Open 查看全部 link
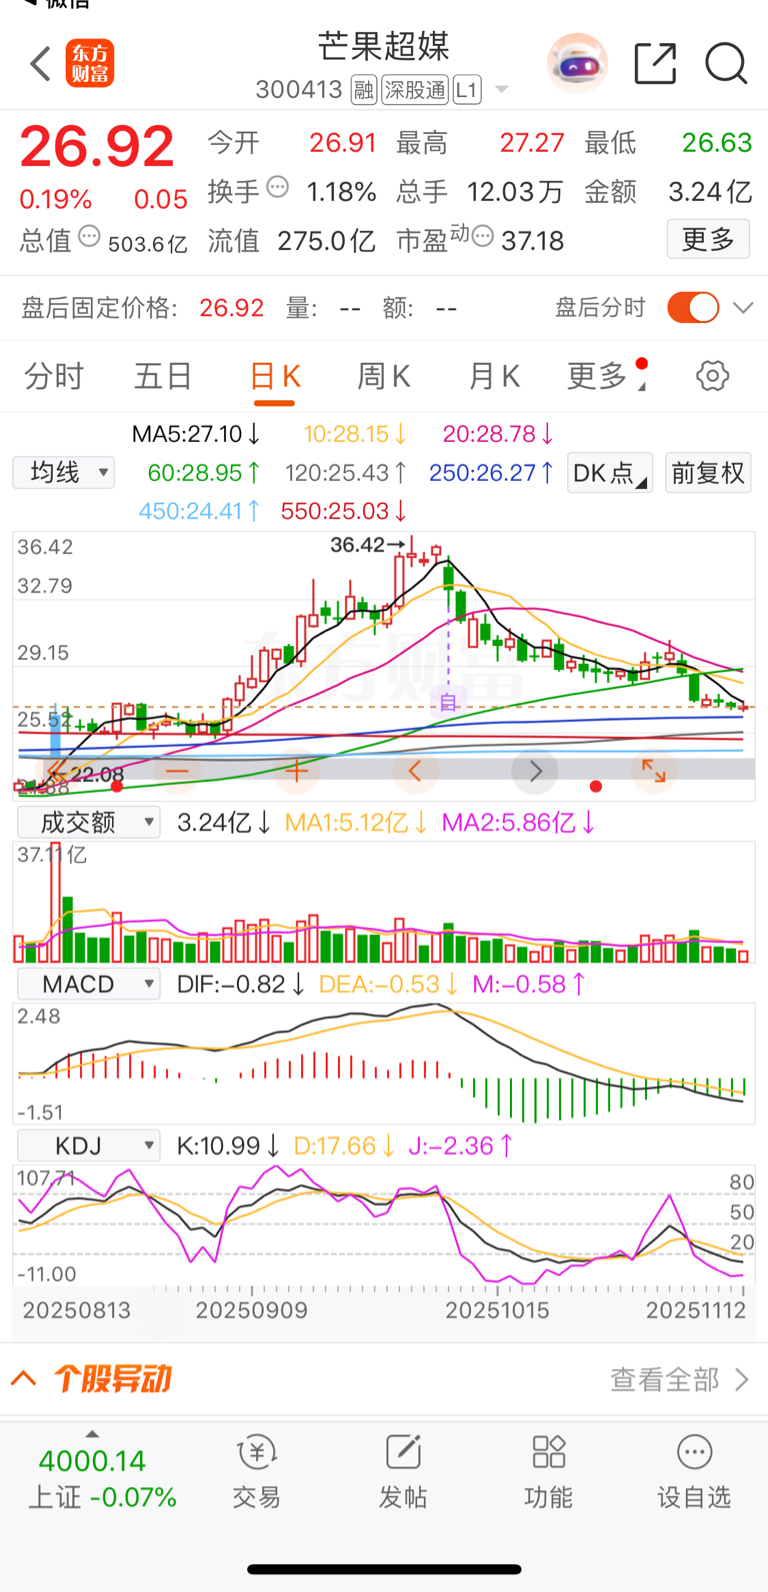768x1592 pixels. click(x=680, y=1380)
